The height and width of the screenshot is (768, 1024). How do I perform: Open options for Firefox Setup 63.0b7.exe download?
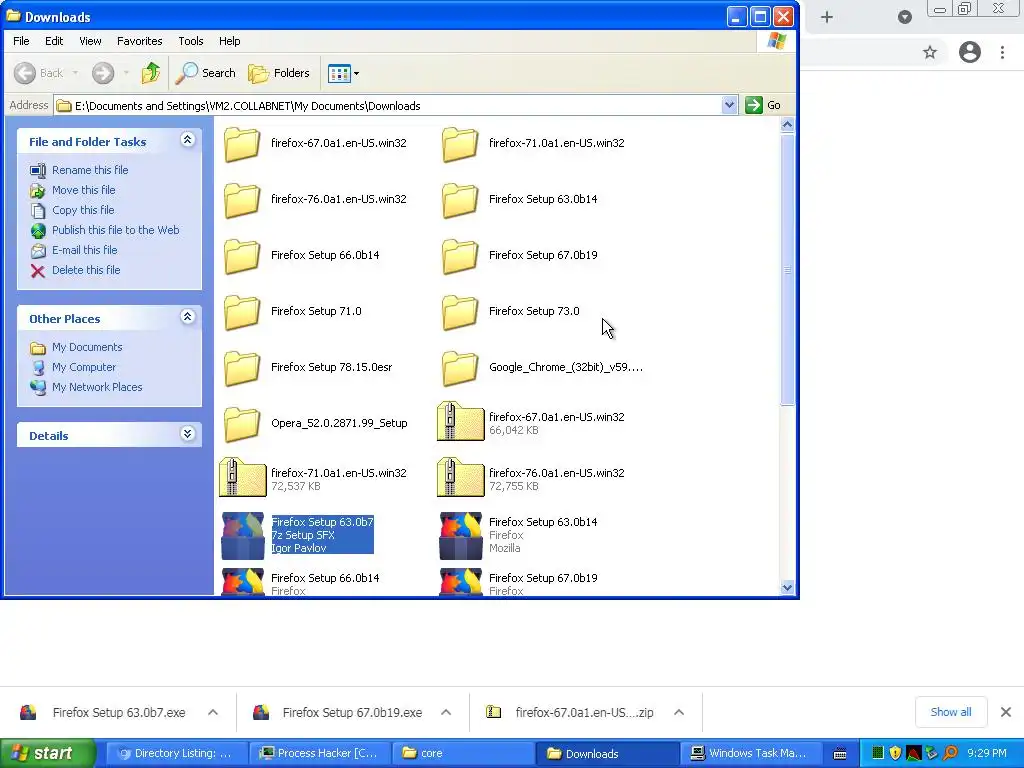[x=213, y=712]
